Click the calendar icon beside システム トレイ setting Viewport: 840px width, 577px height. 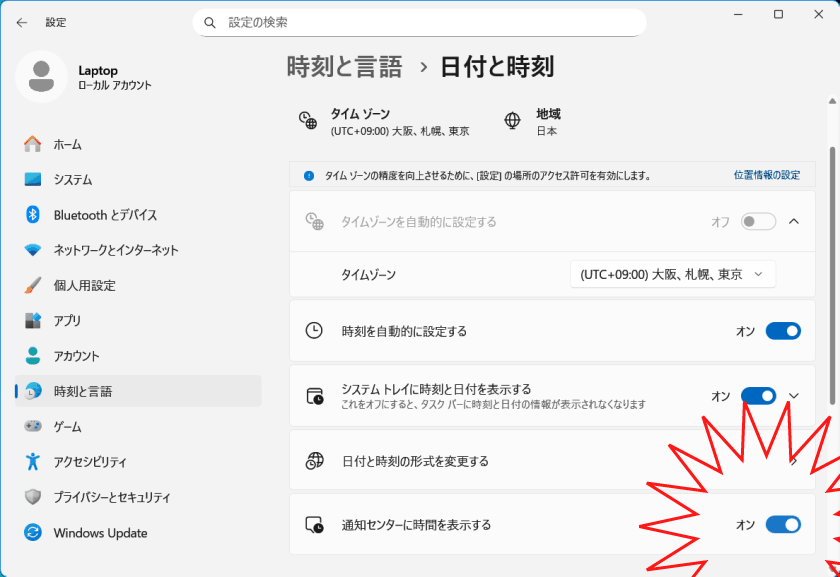(x=314, y=396)
